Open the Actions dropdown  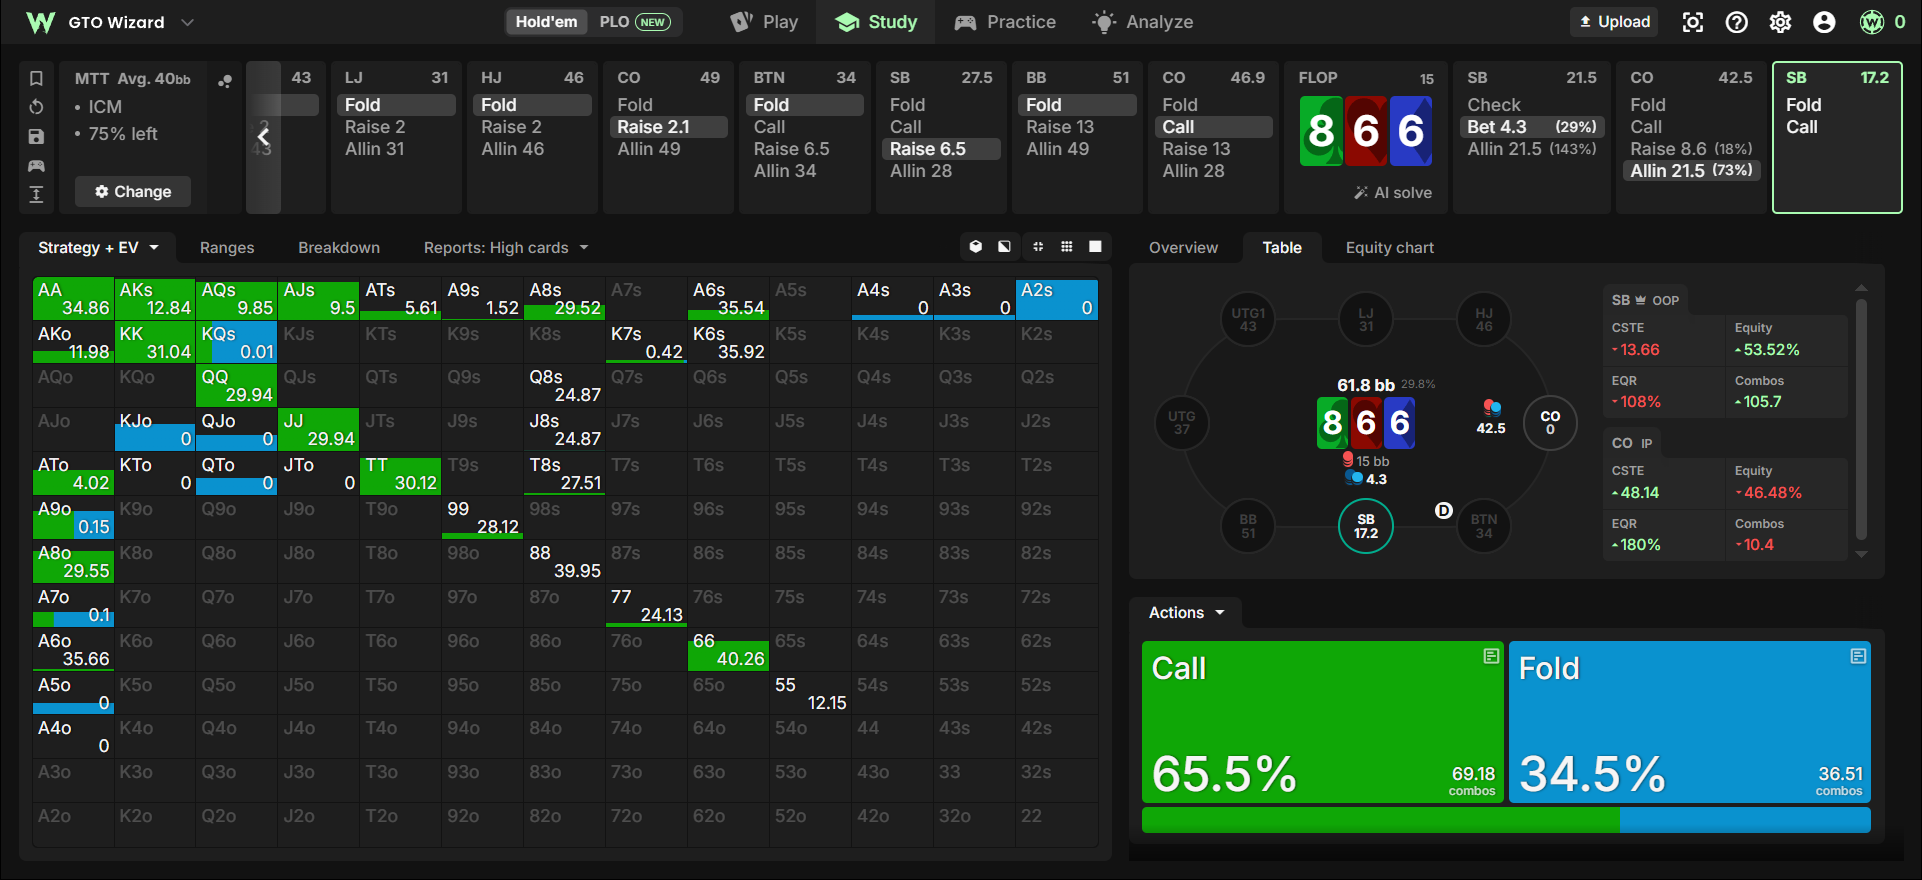1186,613
